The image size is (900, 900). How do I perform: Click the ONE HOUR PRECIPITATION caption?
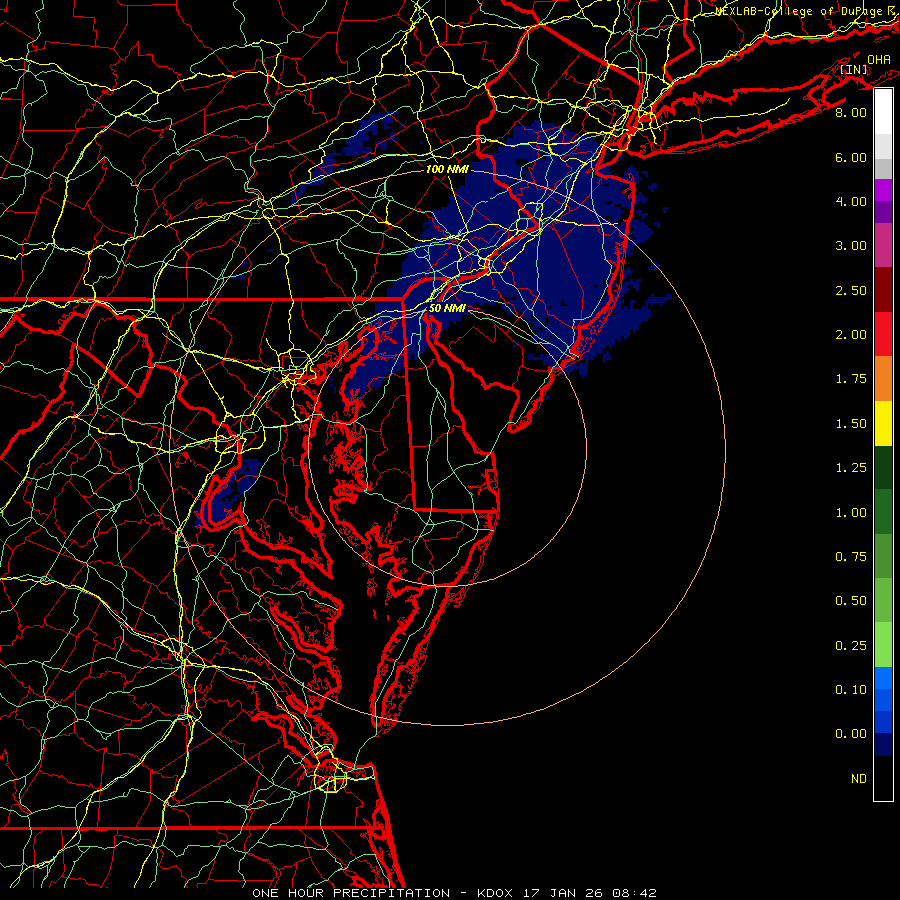[x=351, y=893]
